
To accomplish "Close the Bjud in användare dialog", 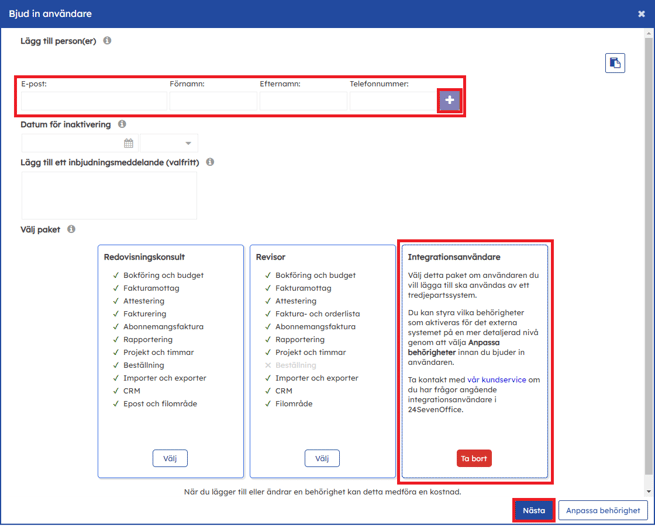I will click(x=641, y=14).
